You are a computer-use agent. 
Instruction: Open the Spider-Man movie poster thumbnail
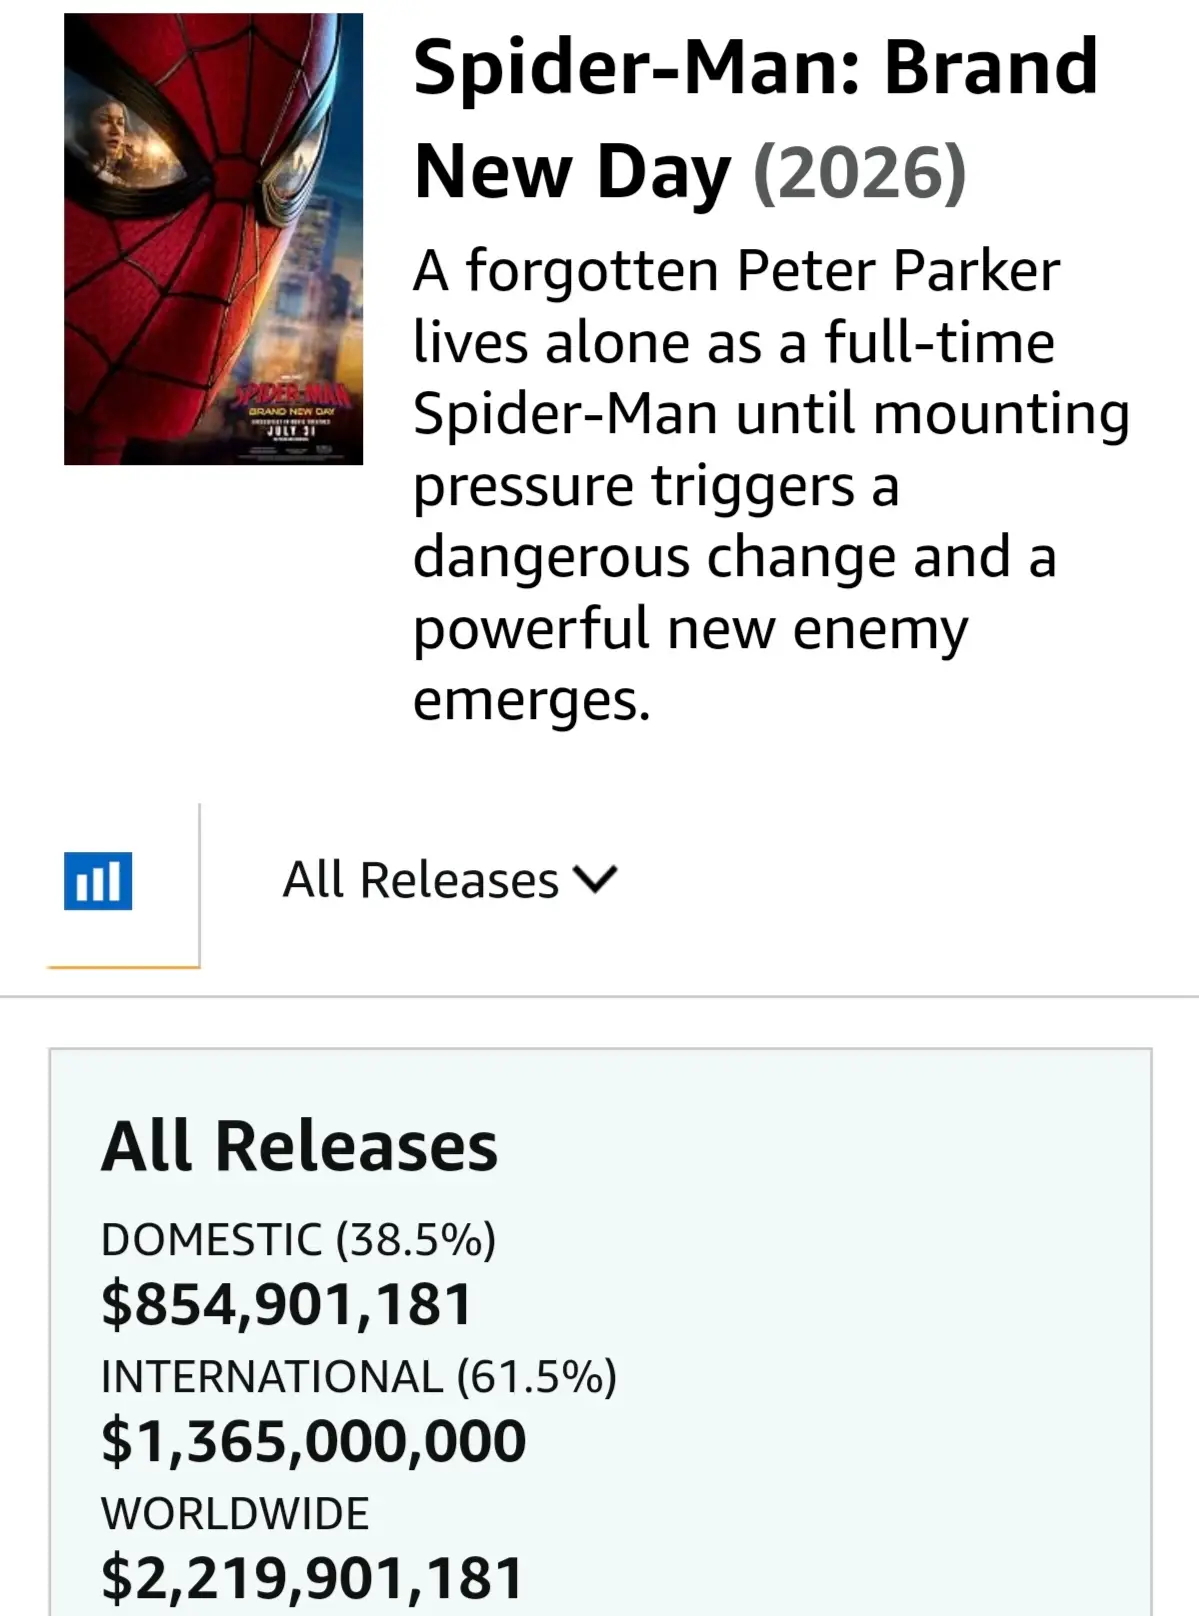pyautogui.click(x=213, y=239)
